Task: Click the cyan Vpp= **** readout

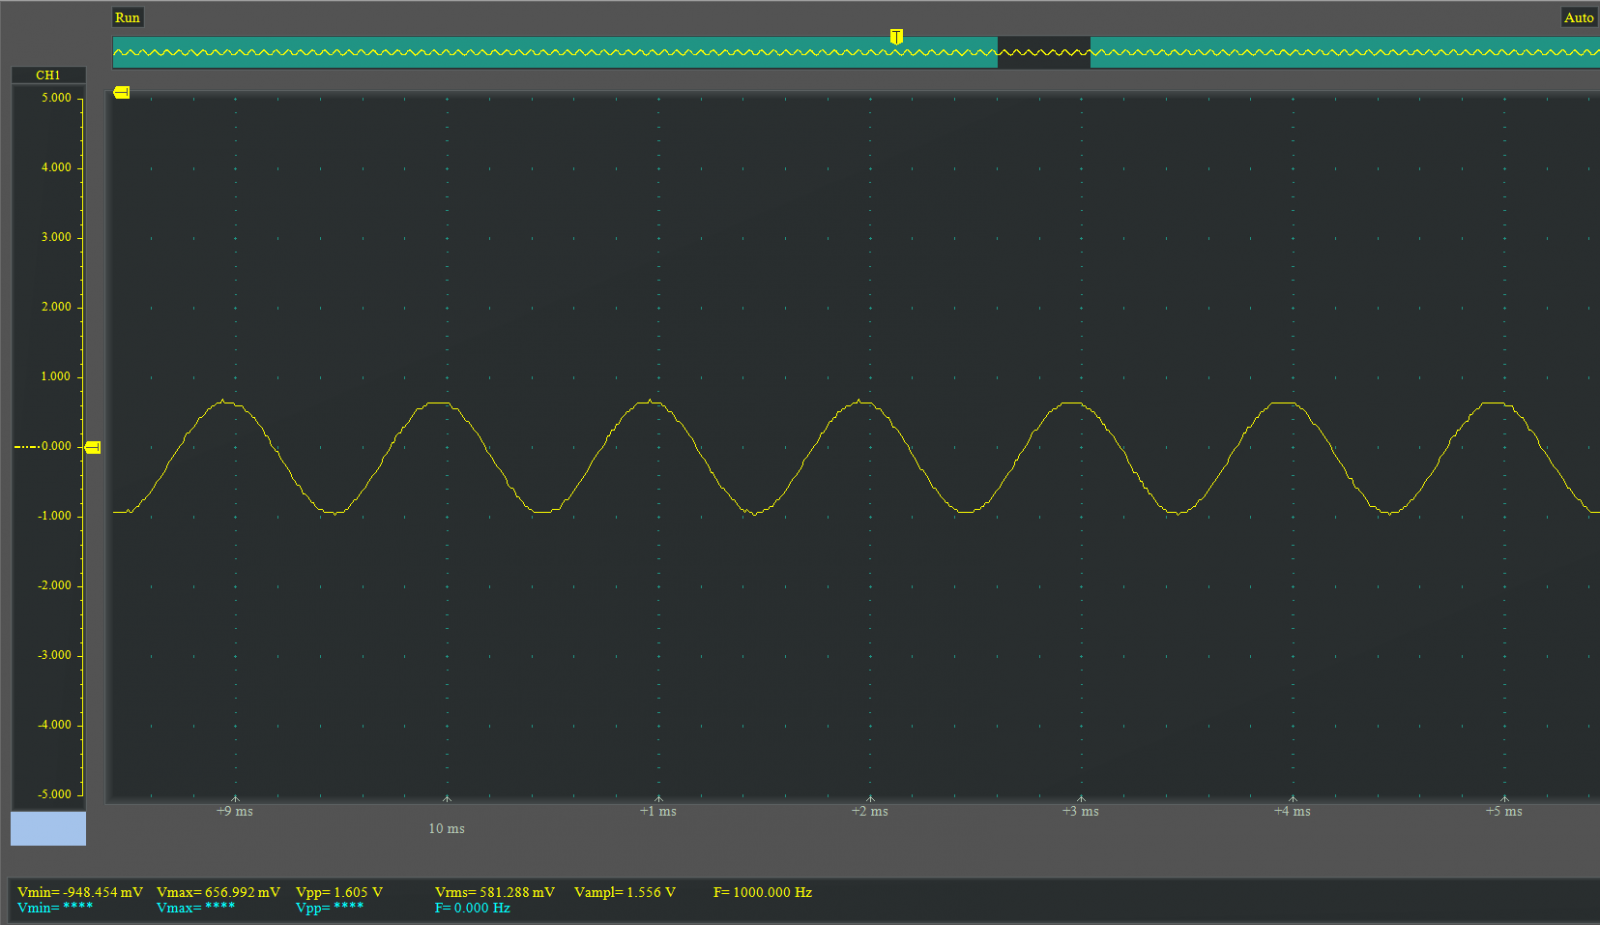Action: 330,908
